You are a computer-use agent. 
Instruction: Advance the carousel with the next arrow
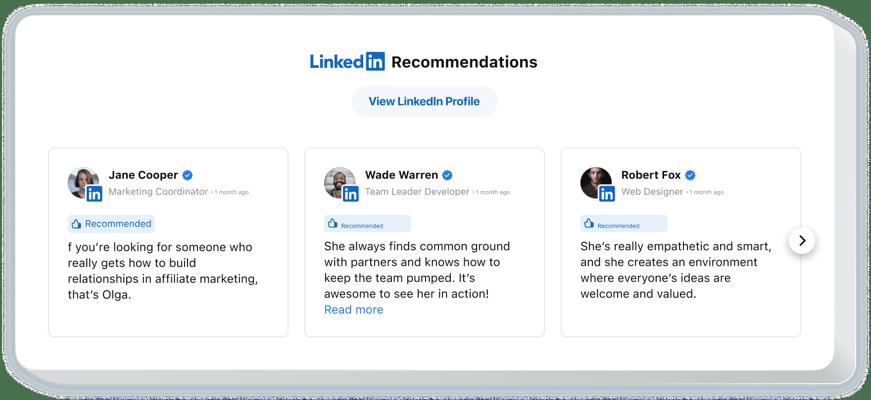point(802,241)
